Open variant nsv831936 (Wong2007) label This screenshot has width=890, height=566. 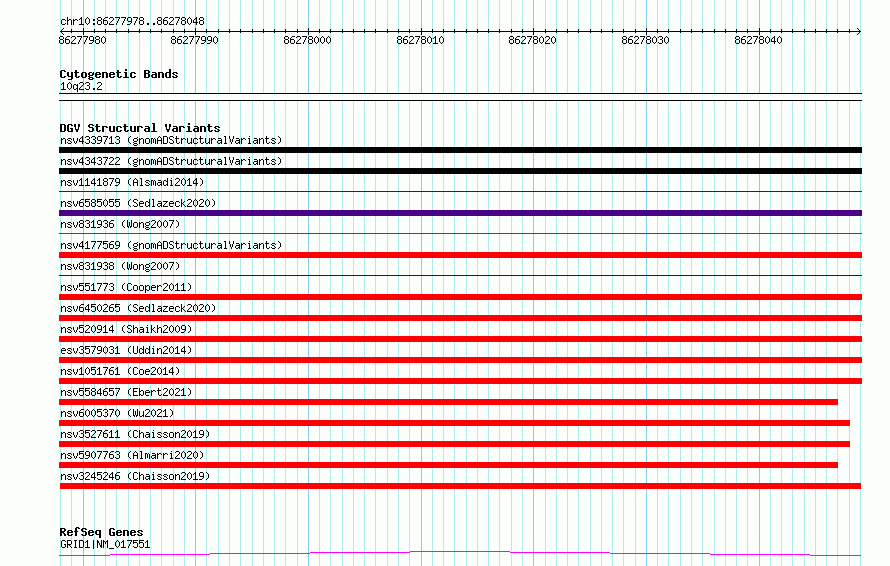tap(120, 224)
